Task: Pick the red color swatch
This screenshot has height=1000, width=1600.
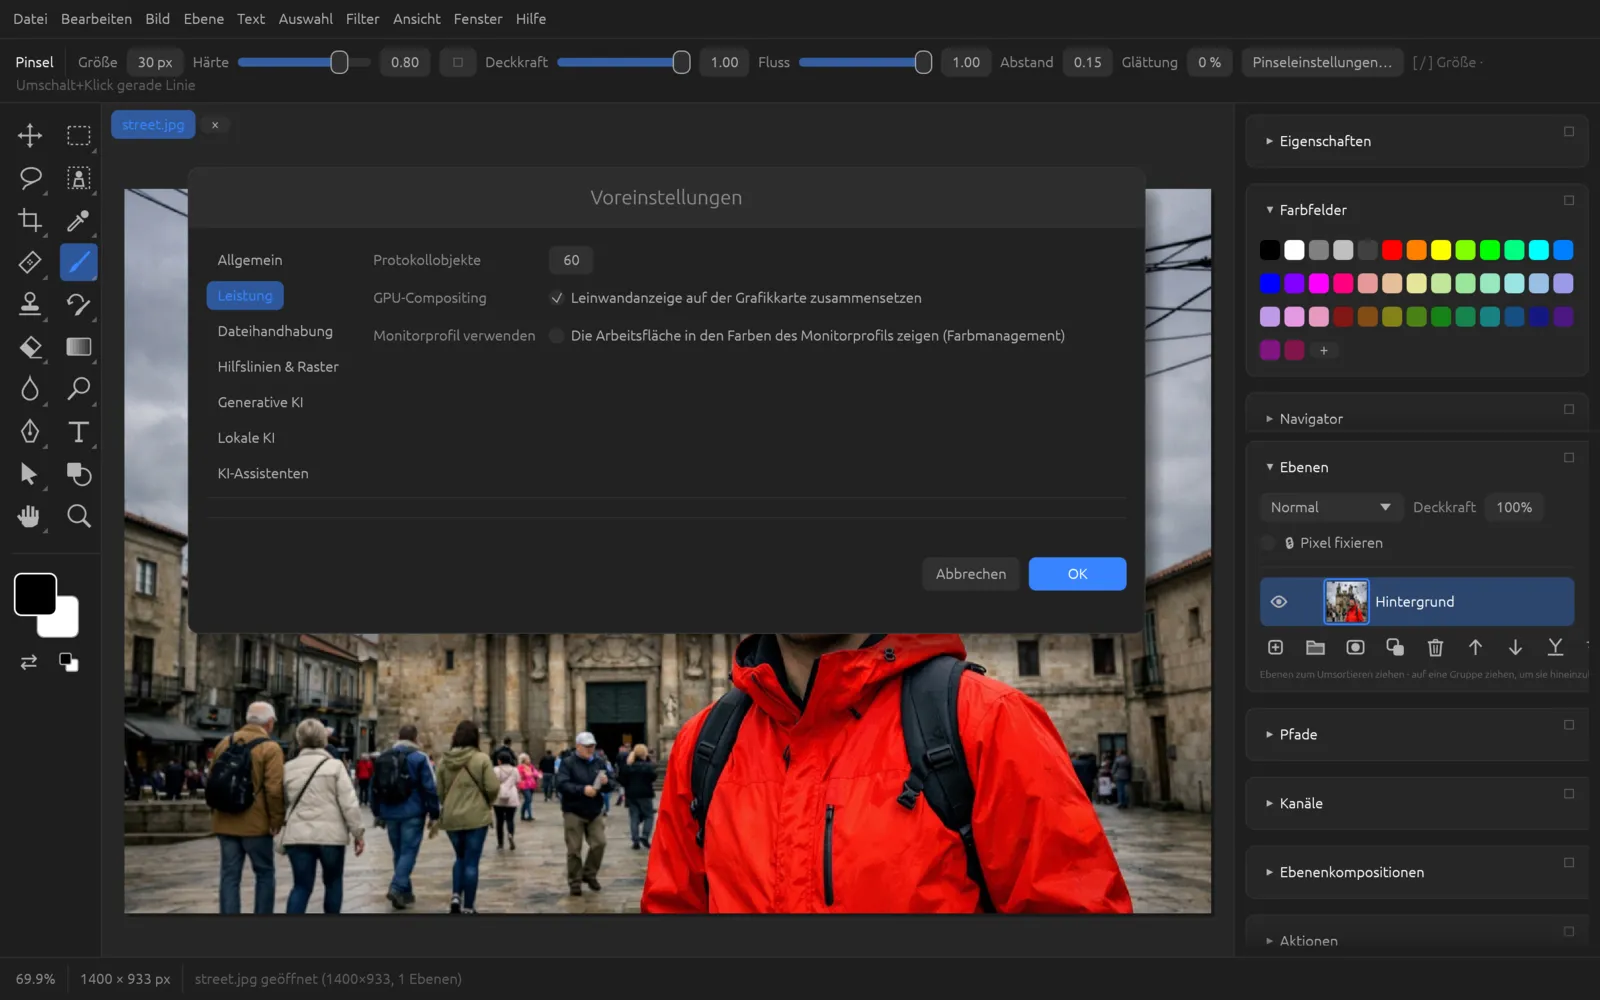Action: click(x=1392, y=250)
